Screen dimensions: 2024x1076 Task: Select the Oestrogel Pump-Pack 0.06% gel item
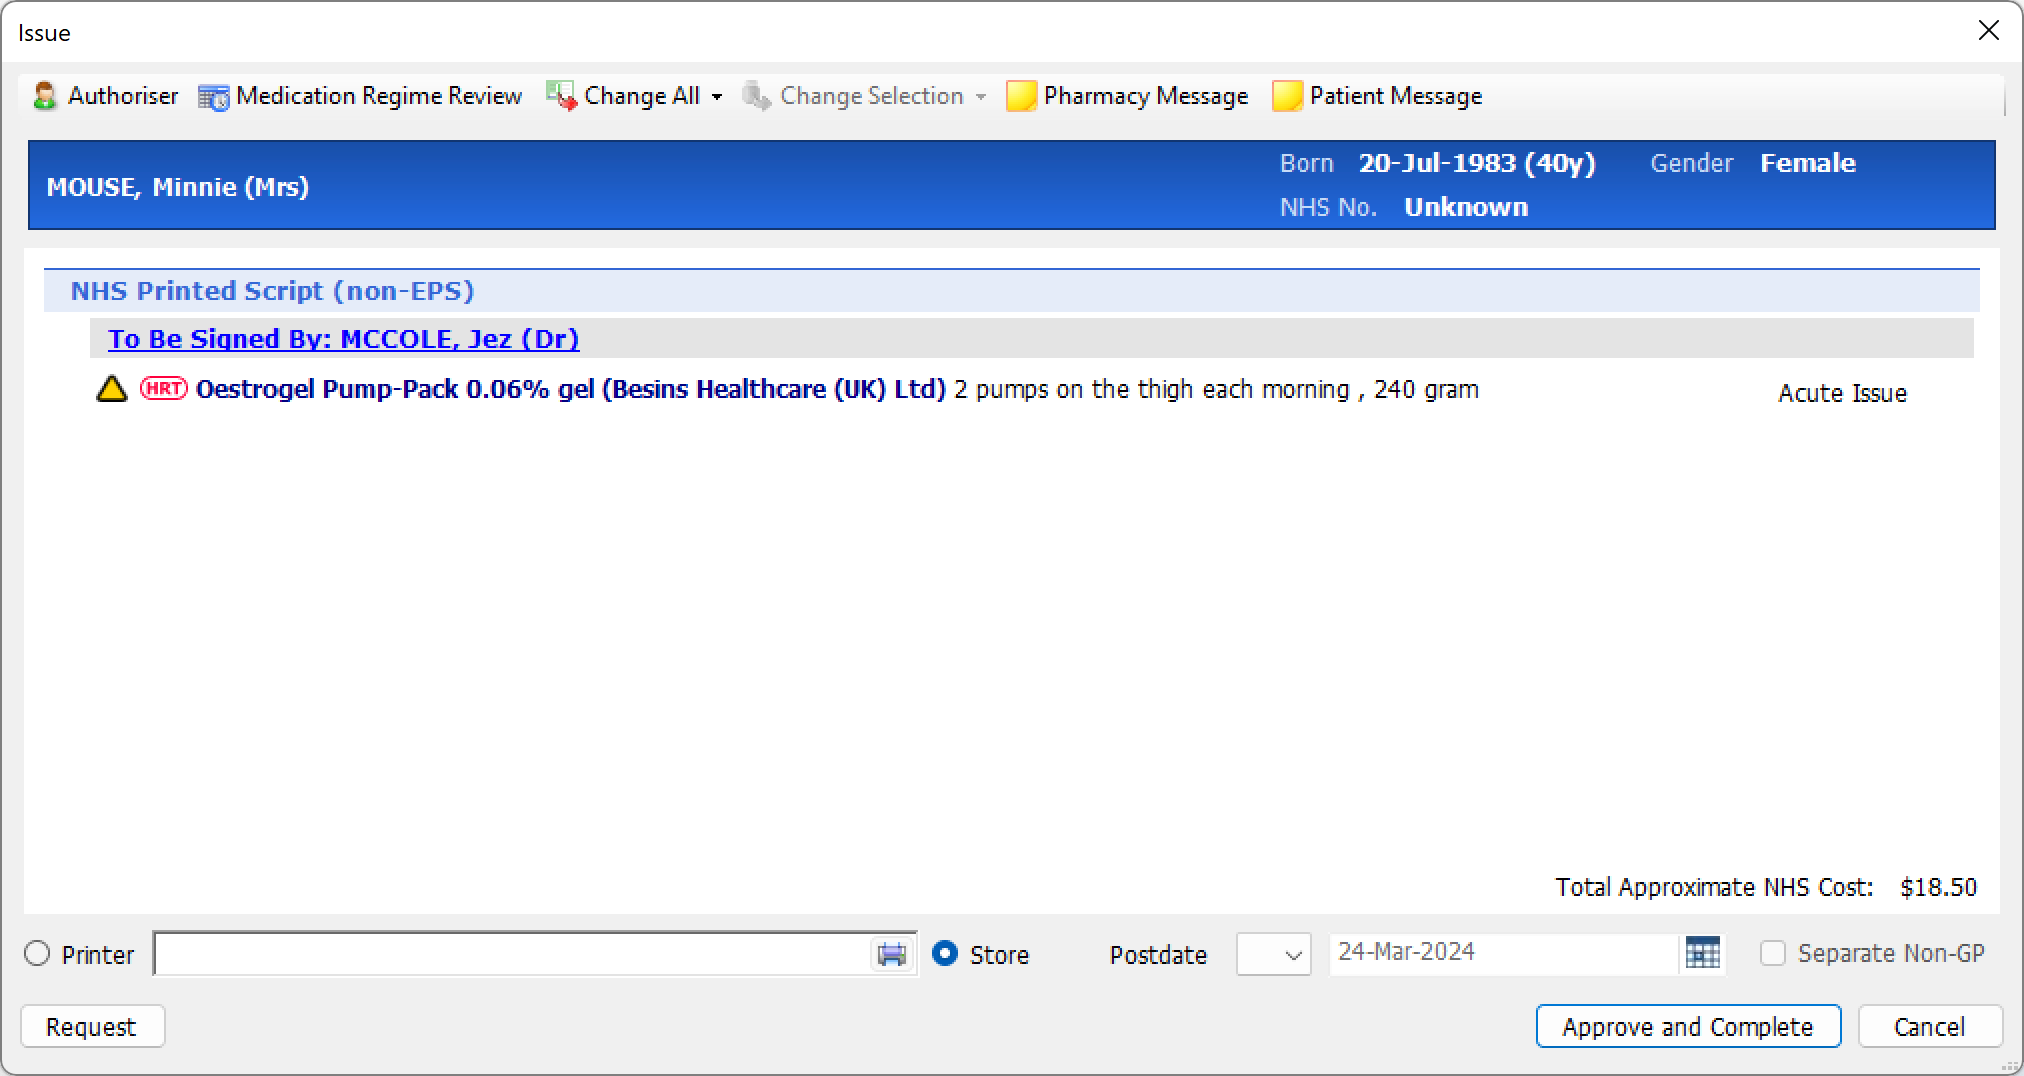[x=571, y=389]
